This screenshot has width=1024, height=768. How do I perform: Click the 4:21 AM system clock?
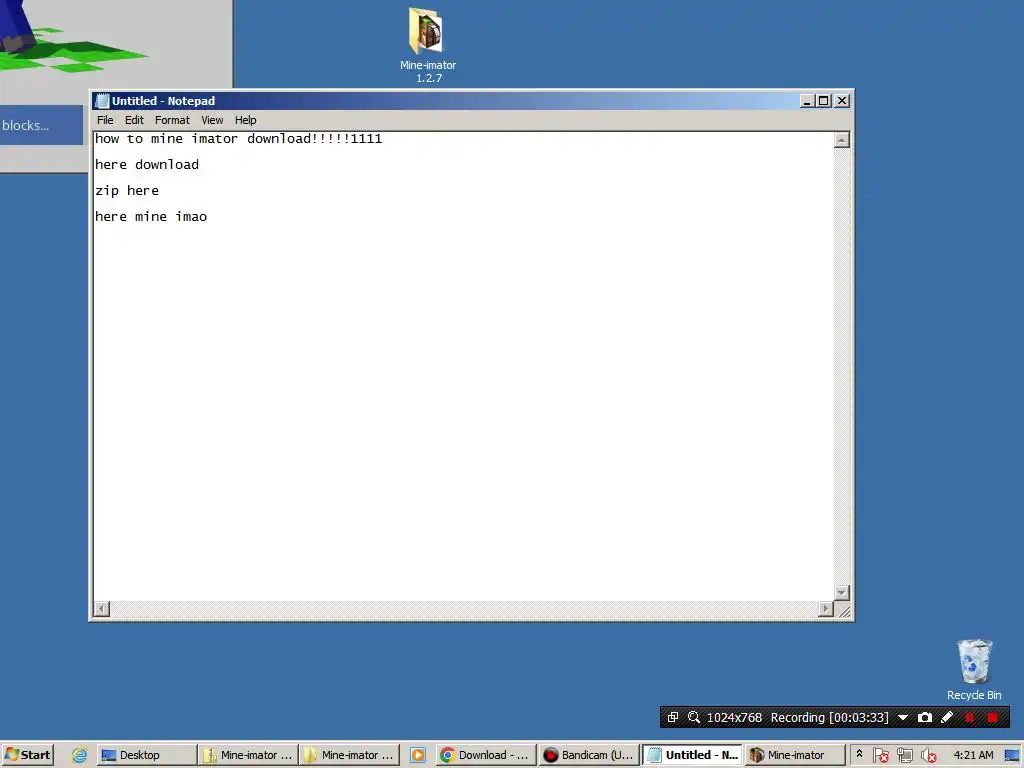click(973, 755)
